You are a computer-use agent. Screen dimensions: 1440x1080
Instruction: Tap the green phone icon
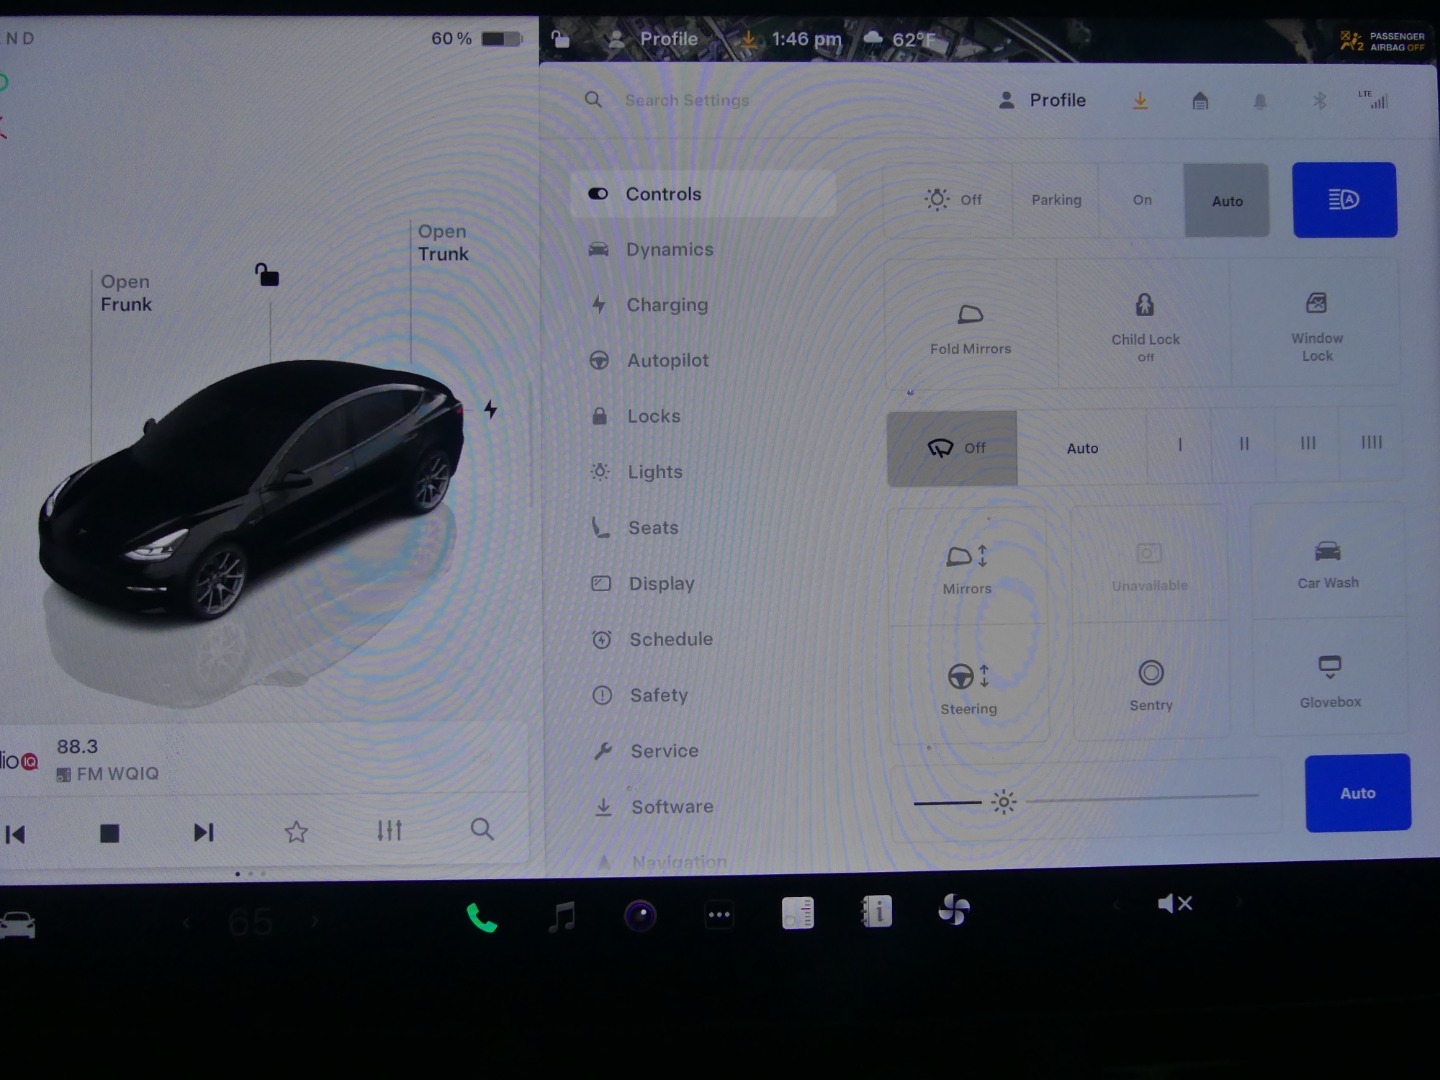pos(481,917)
